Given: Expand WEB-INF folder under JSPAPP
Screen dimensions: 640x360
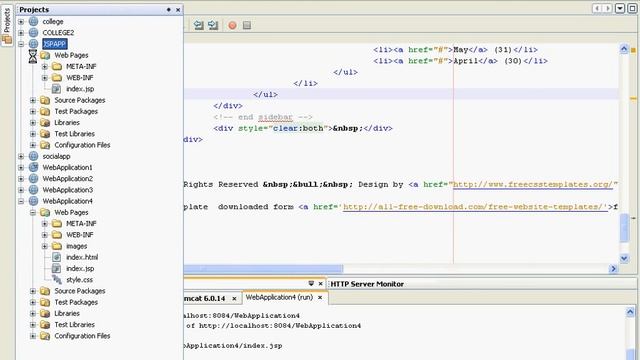Looking at the screenshot, I should [x=45, y=78].
